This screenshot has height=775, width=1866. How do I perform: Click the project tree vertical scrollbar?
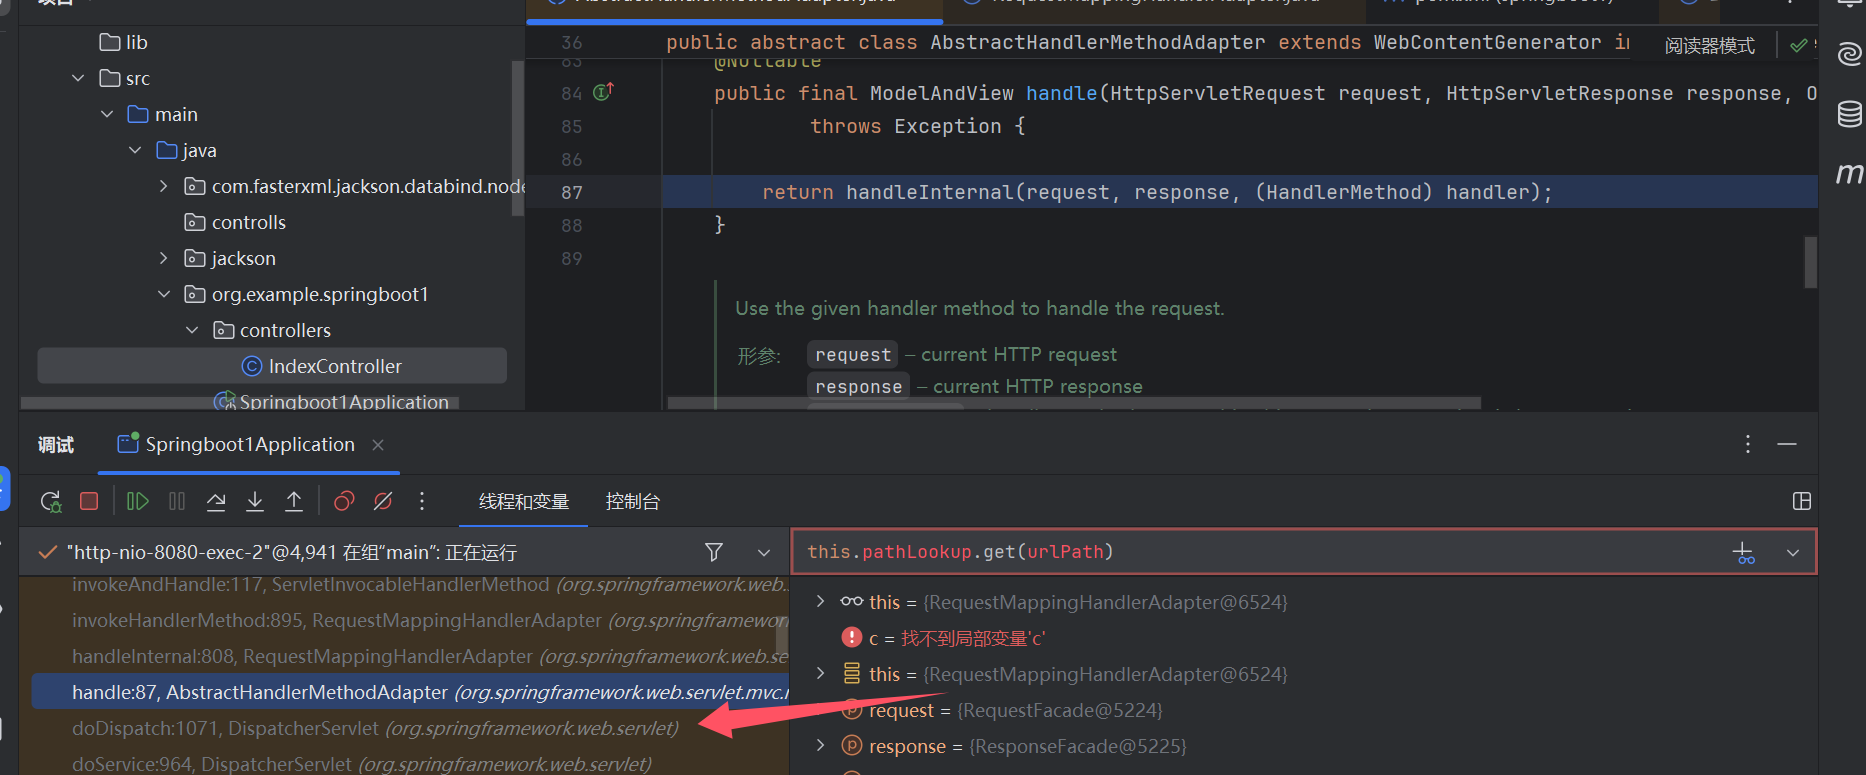517,138
